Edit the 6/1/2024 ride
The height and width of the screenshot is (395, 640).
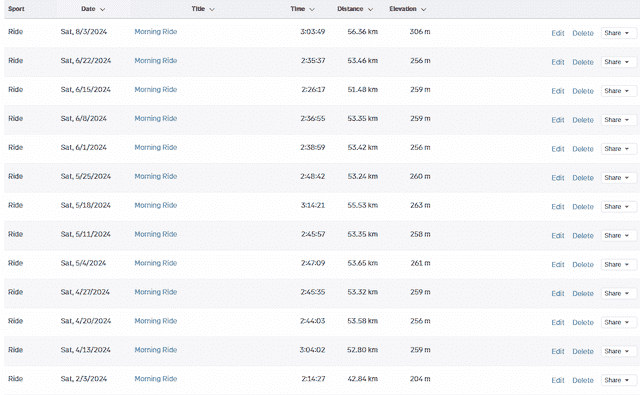tap(558, 149)
